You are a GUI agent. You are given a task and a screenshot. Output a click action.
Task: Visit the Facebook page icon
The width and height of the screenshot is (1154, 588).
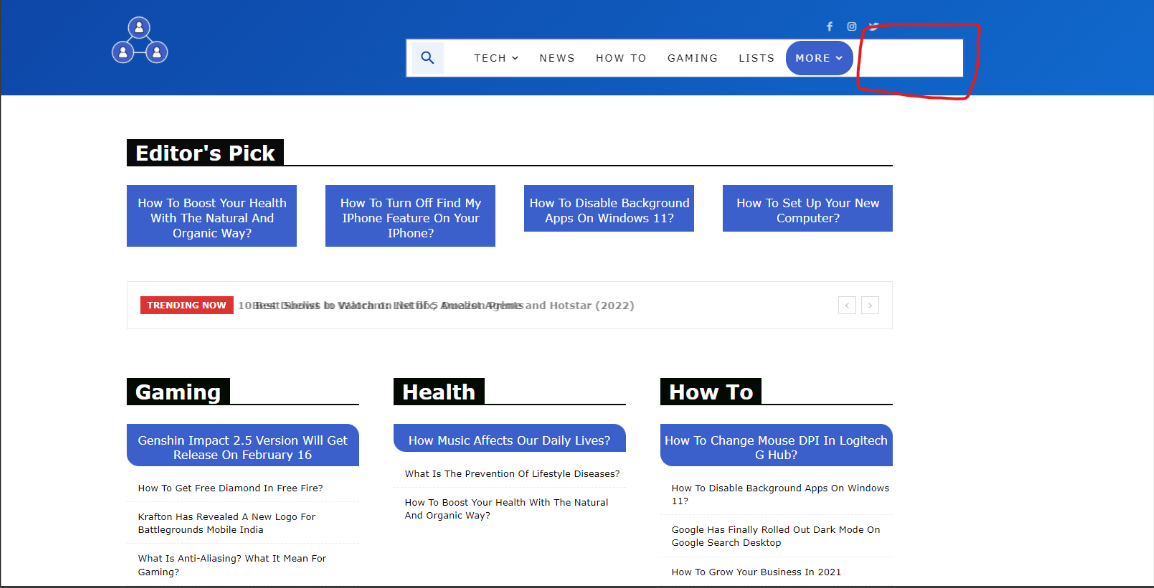(829, 26)
